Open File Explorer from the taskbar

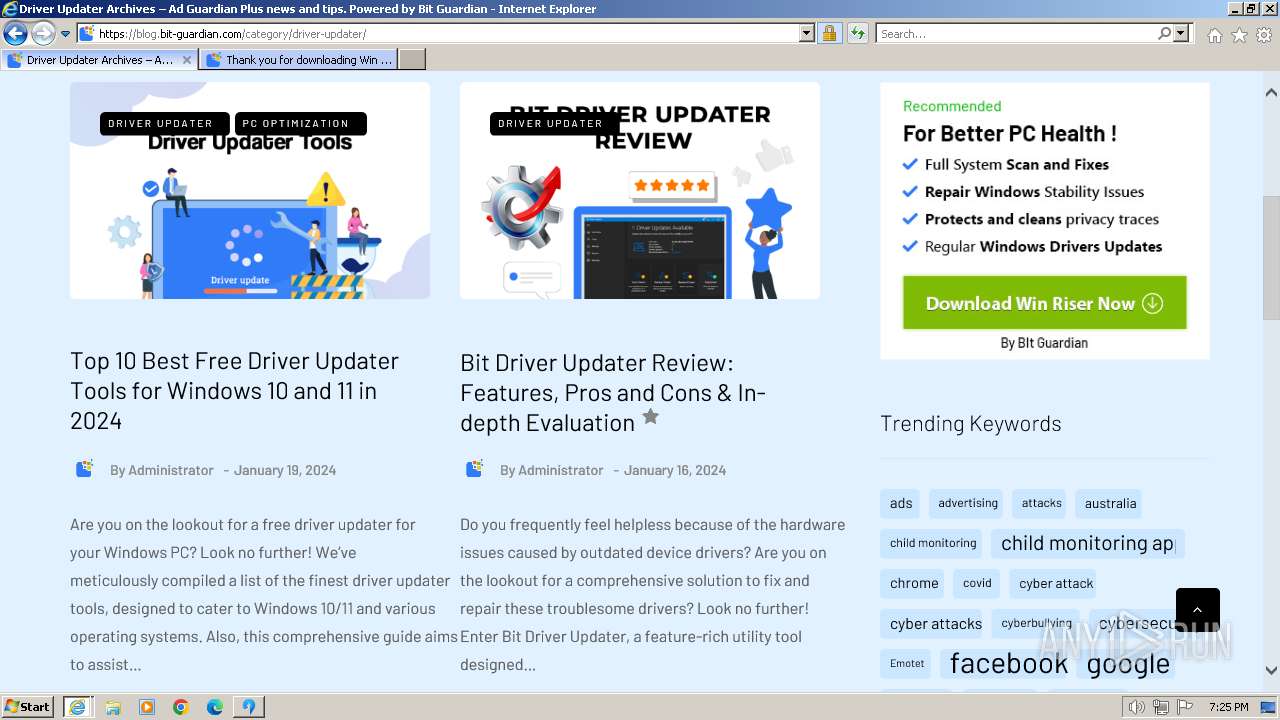pyautogui.click(x=113, y=707)
